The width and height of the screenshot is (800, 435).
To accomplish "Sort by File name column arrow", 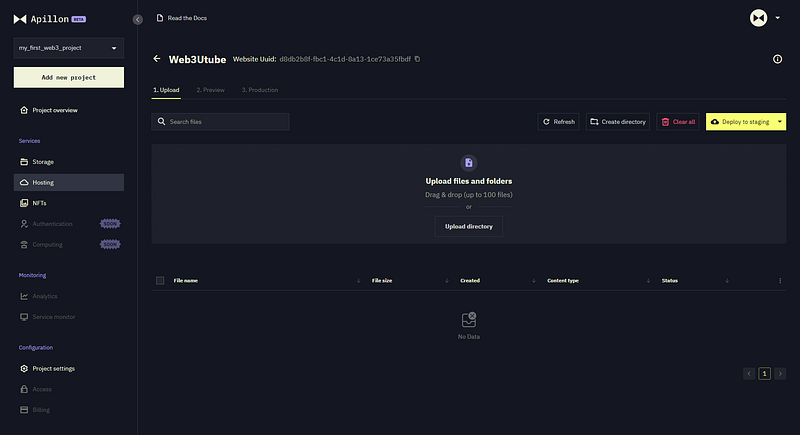I will (x=358, y=280).
